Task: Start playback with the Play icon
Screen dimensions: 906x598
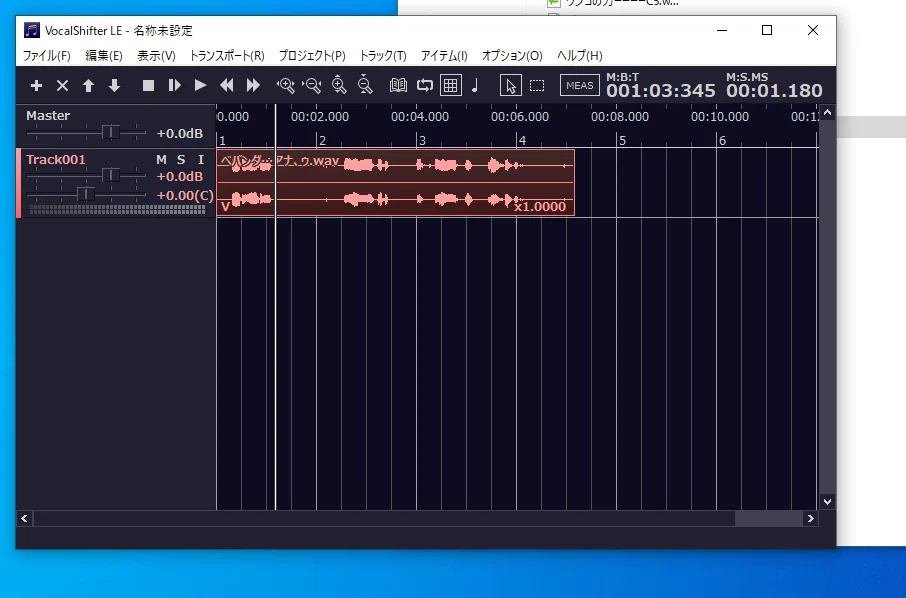Action: click(x=200, y=86)
